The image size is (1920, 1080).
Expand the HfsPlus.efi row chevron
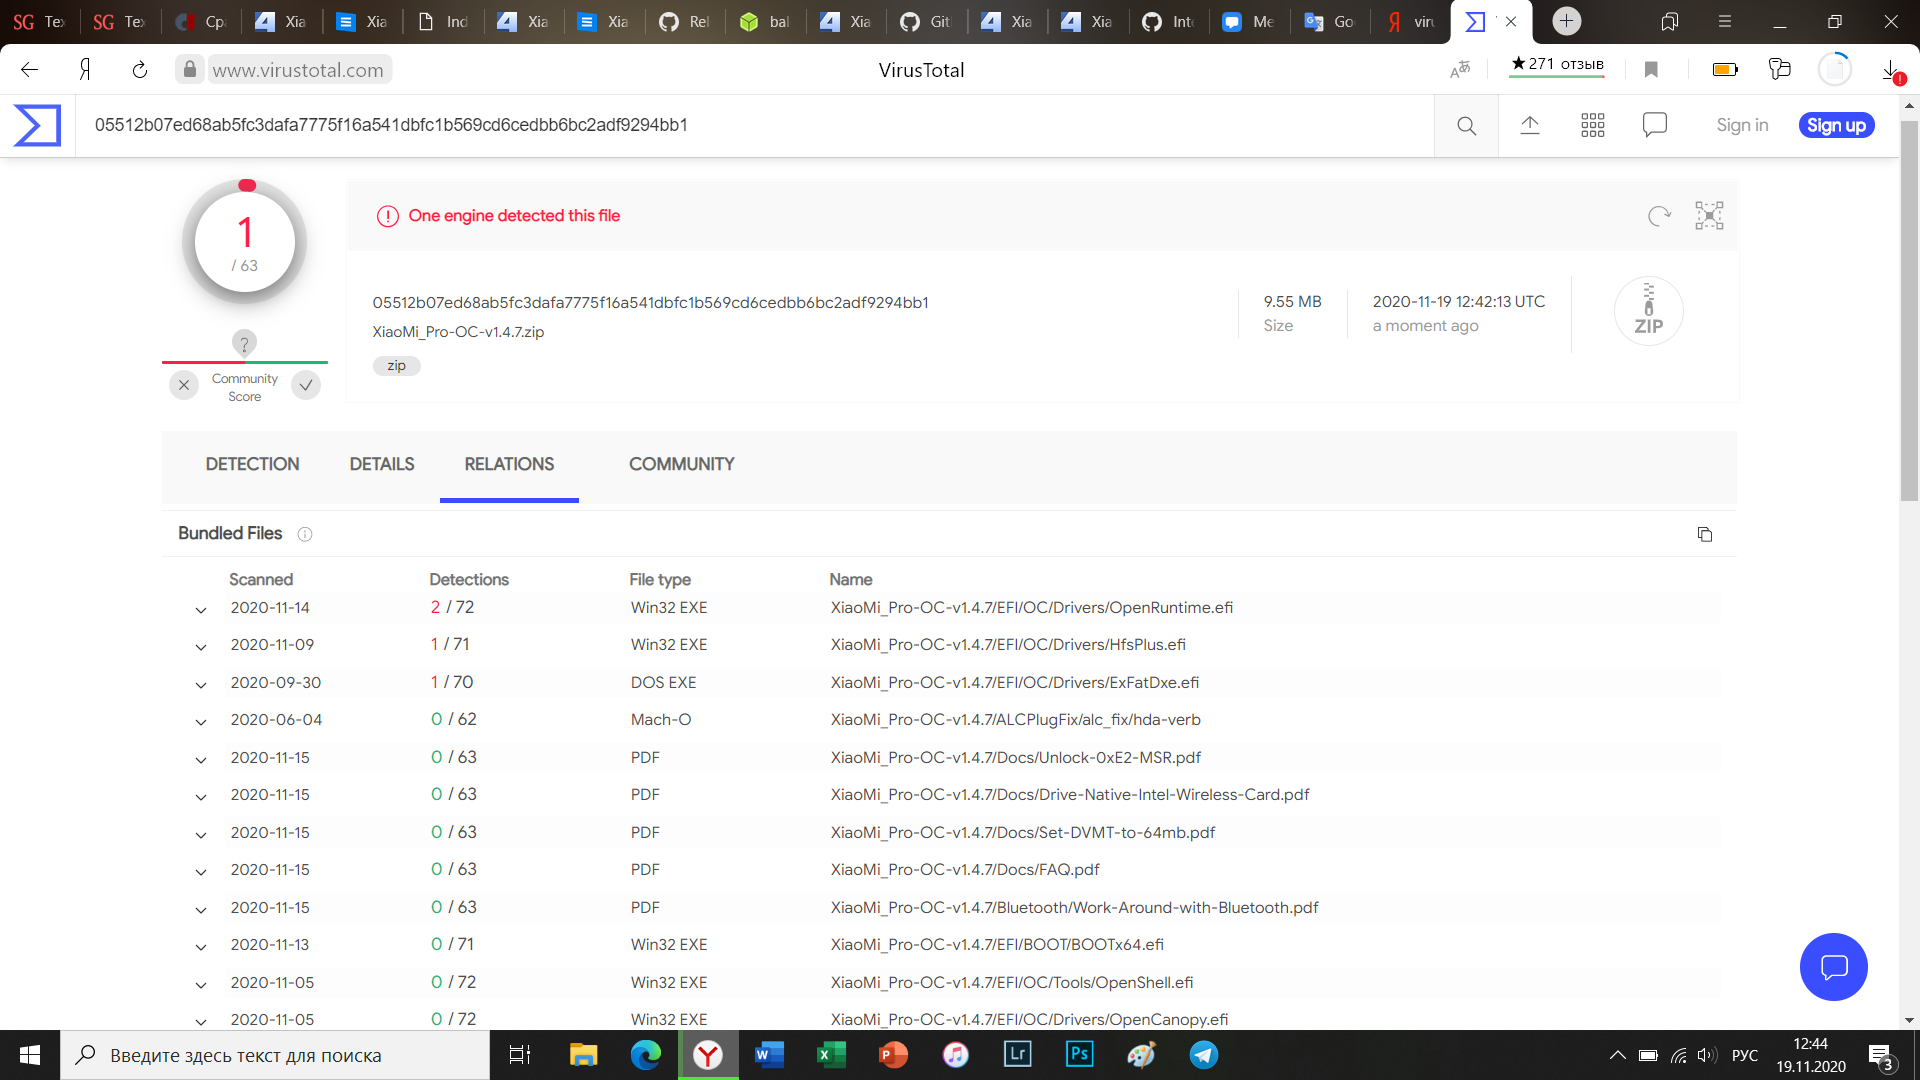point(201,647)
